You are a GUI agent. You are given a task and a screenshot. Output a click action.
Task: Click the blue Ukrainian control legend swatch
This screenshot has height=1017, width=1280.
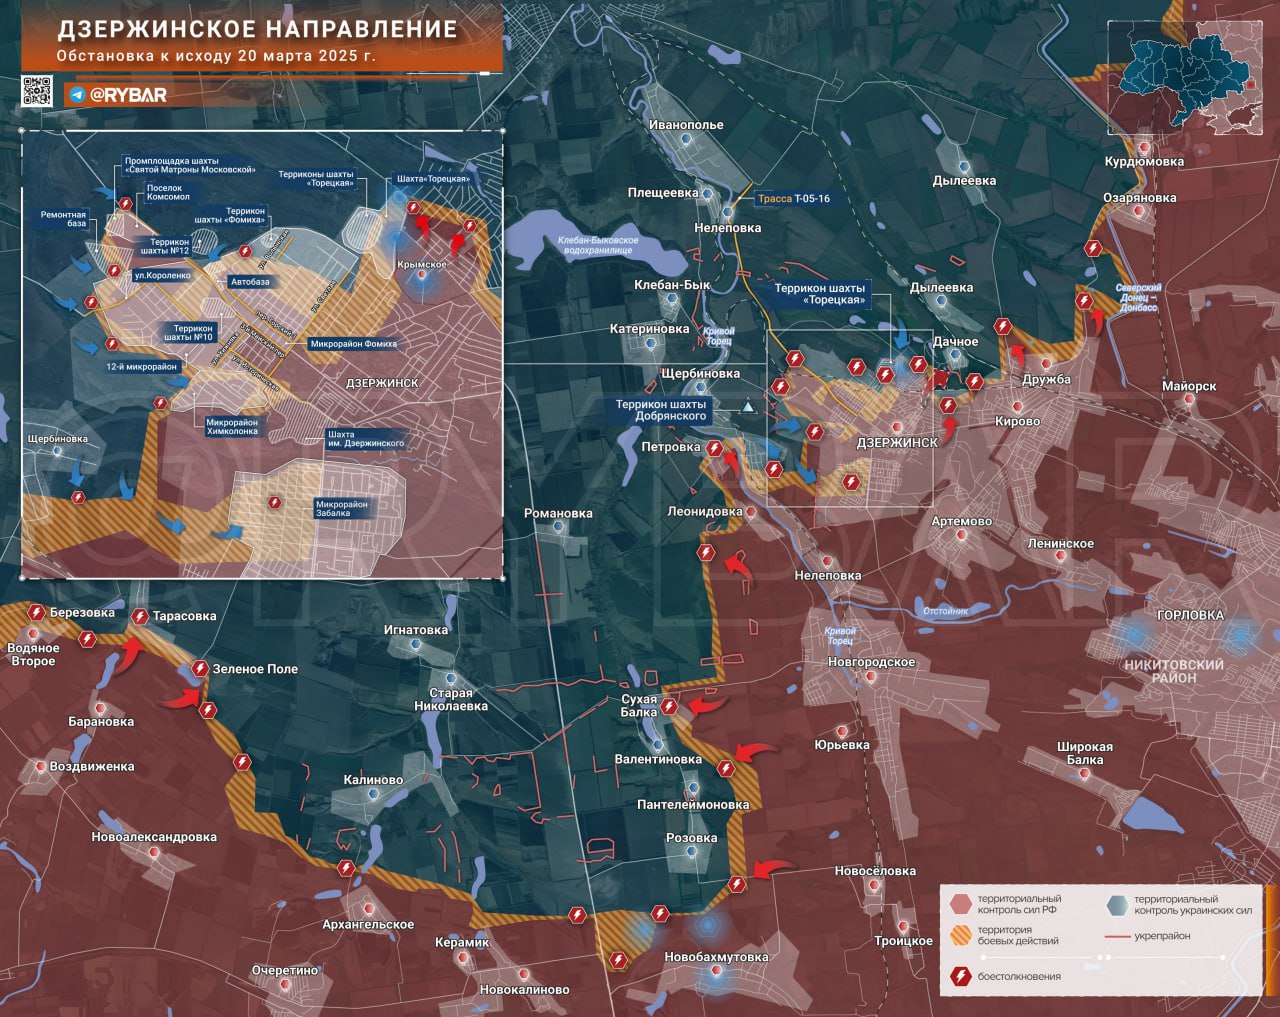(1117, 905)
